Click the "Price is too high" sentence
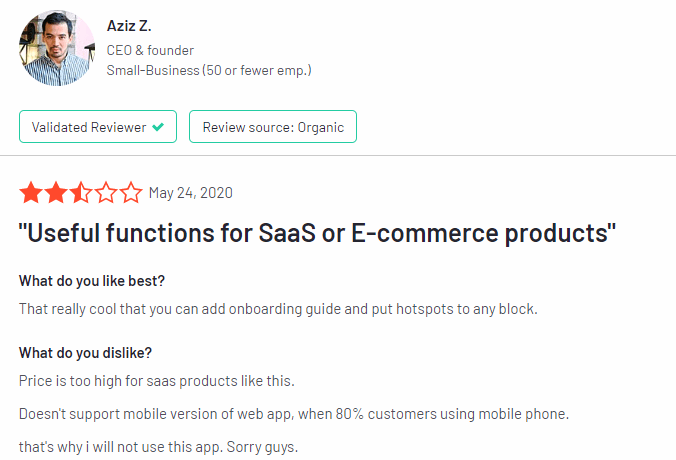This screenshot has height=460, width=676. click(x=155, y=381)
